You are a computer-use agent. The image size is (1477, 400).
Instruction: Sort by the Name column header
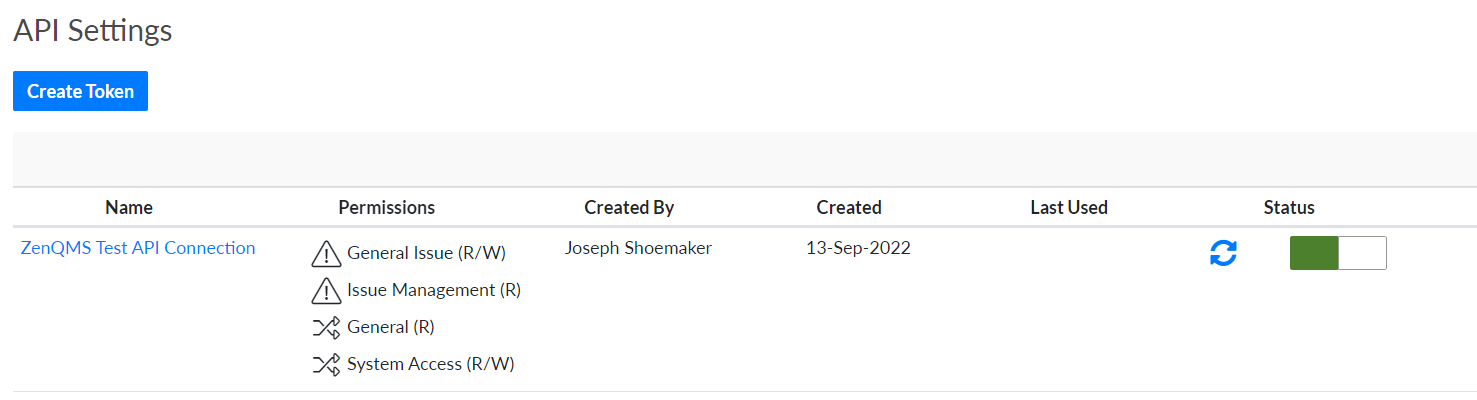coord(129,208)
